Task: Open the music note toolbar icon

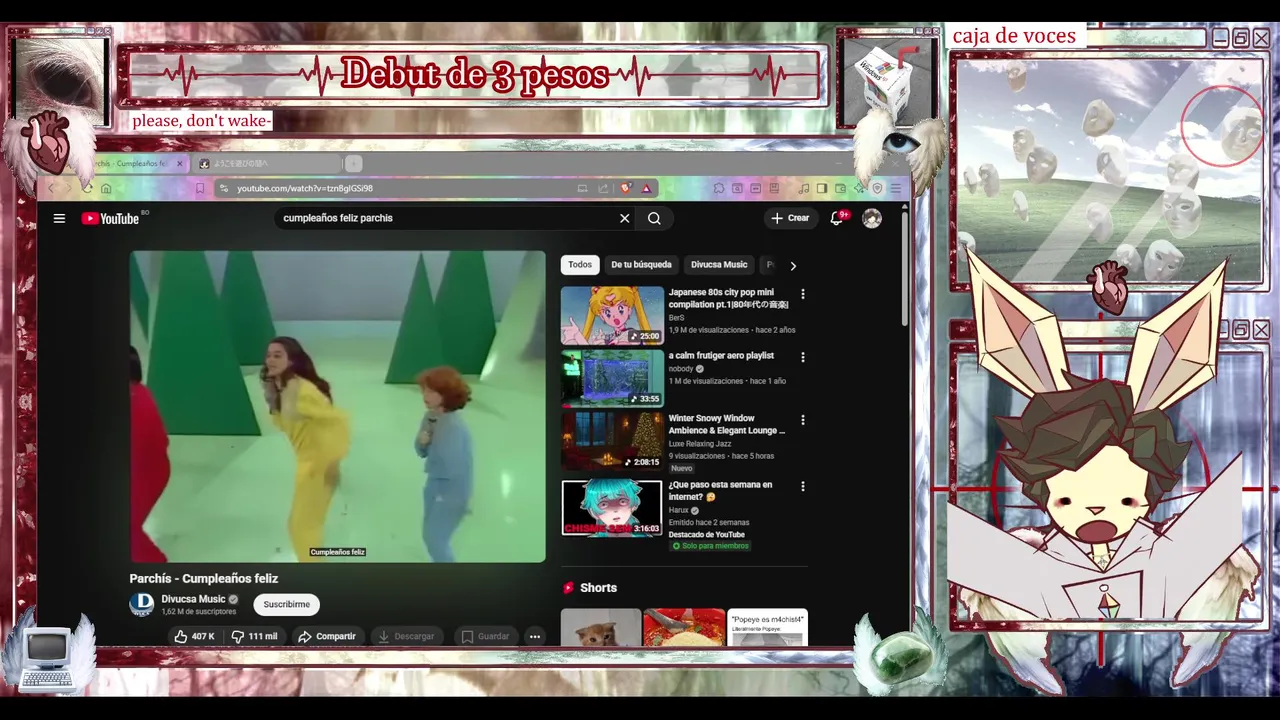Action: click(x=804, y=188)
